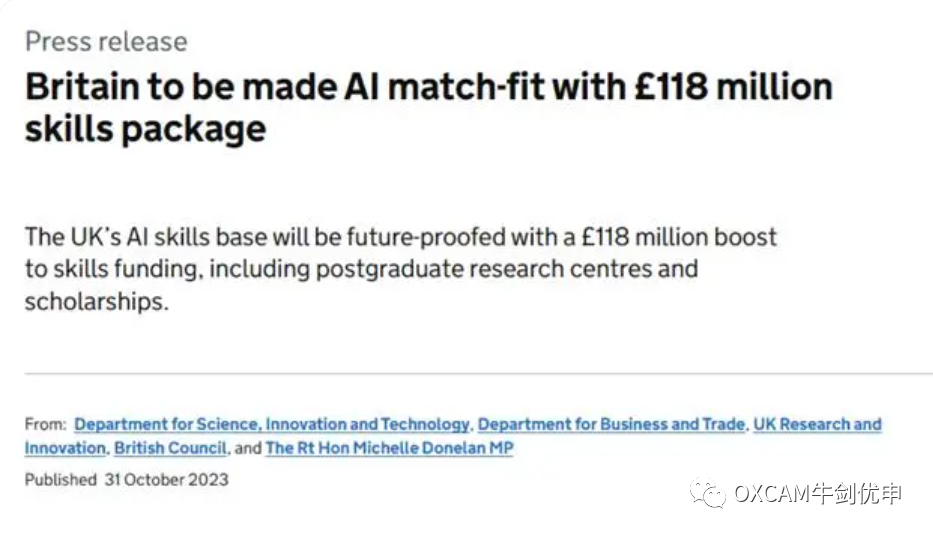Click the '31 October 2023' date
Image resolution: width=933 pixels, height=535 pixels.
167,480
